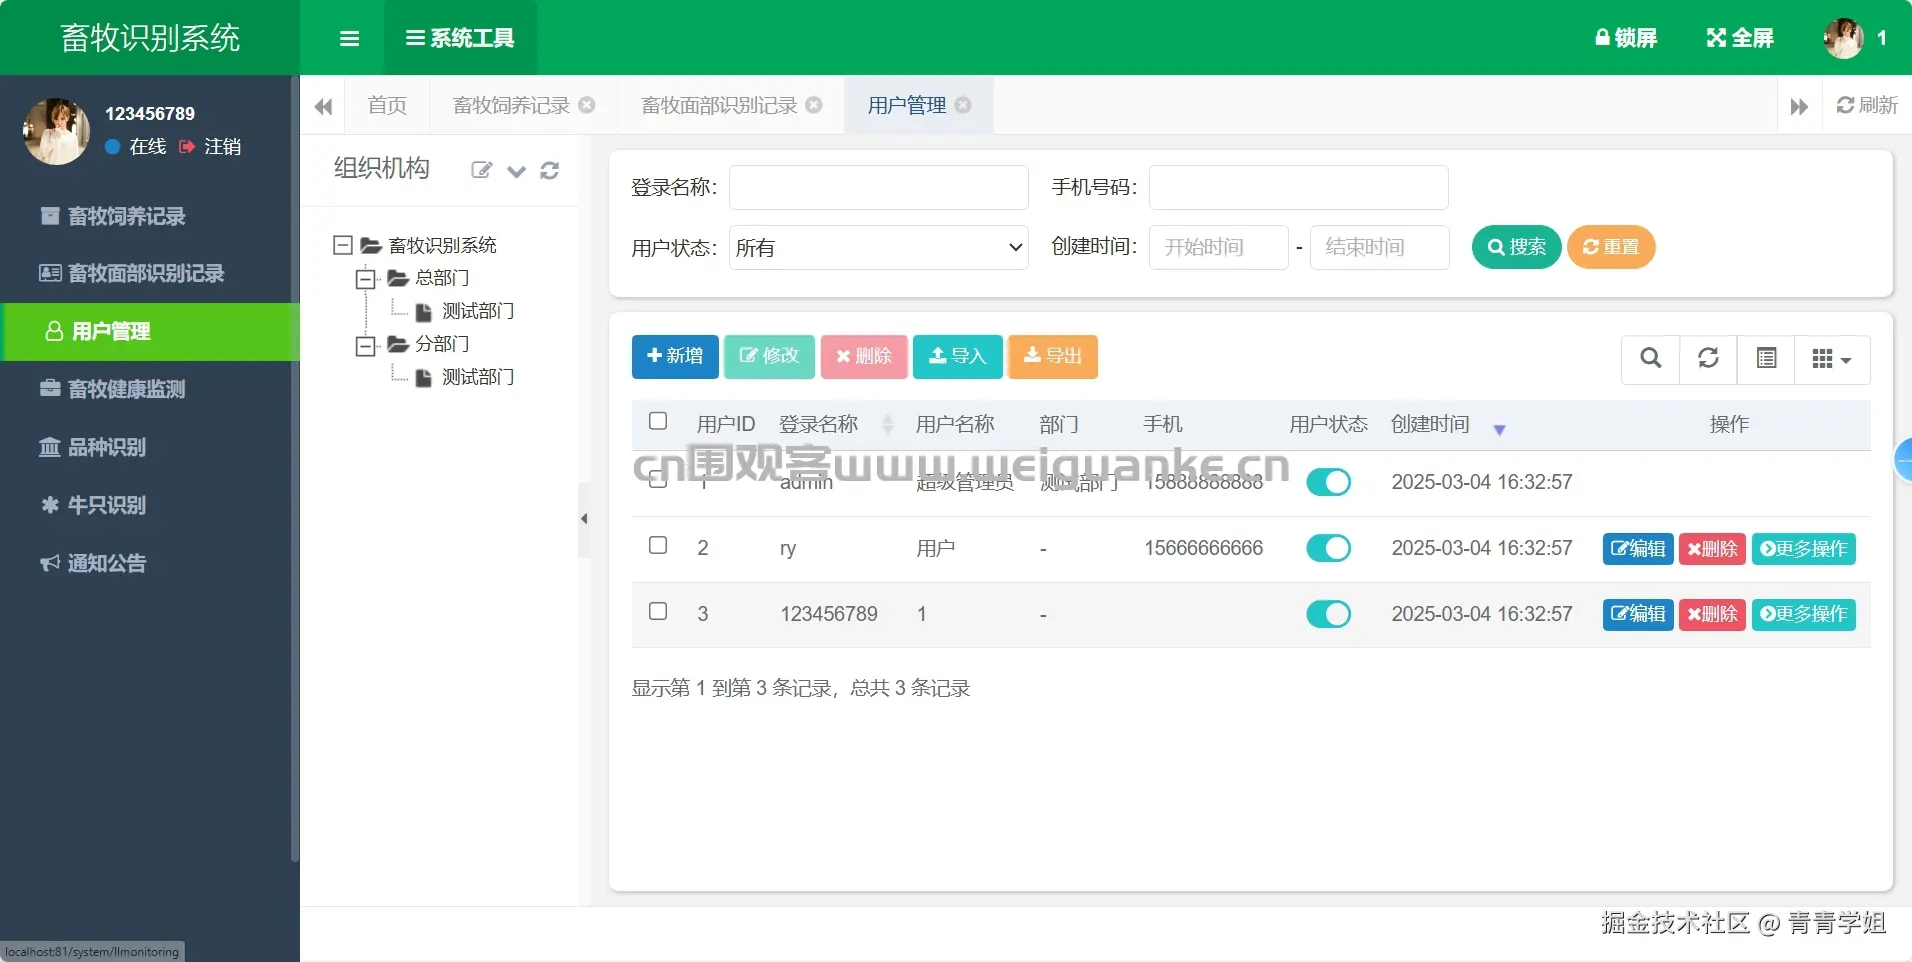1912x962 pixels.
Task: Collapse the 畜牧识别系统 tree node
Action: tap(343, 245)
